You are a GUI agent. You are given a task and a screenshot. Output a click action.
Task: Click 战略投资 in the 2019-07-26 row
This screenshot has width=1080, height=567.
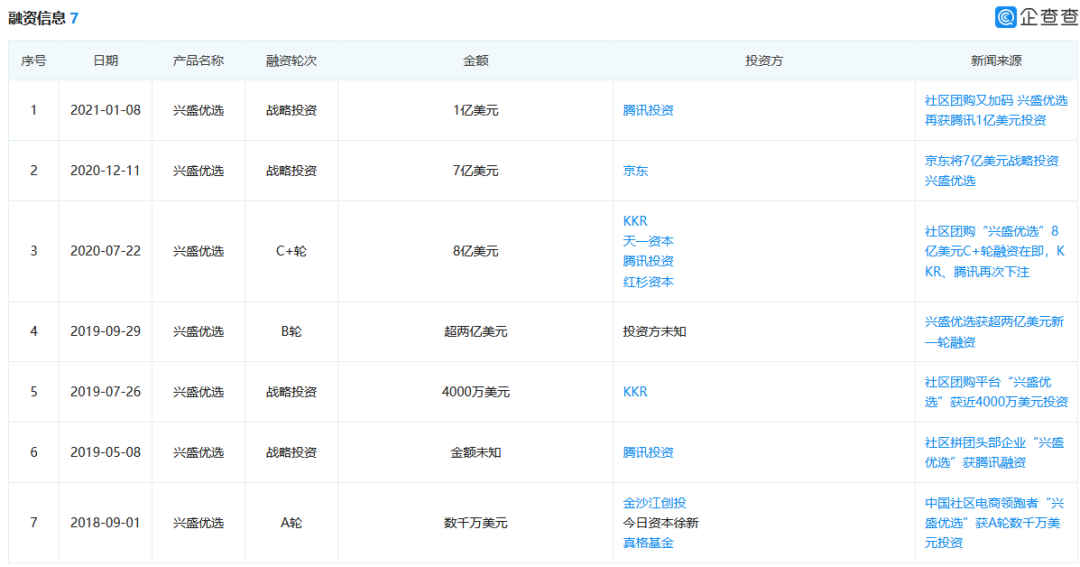coord(291,392)
